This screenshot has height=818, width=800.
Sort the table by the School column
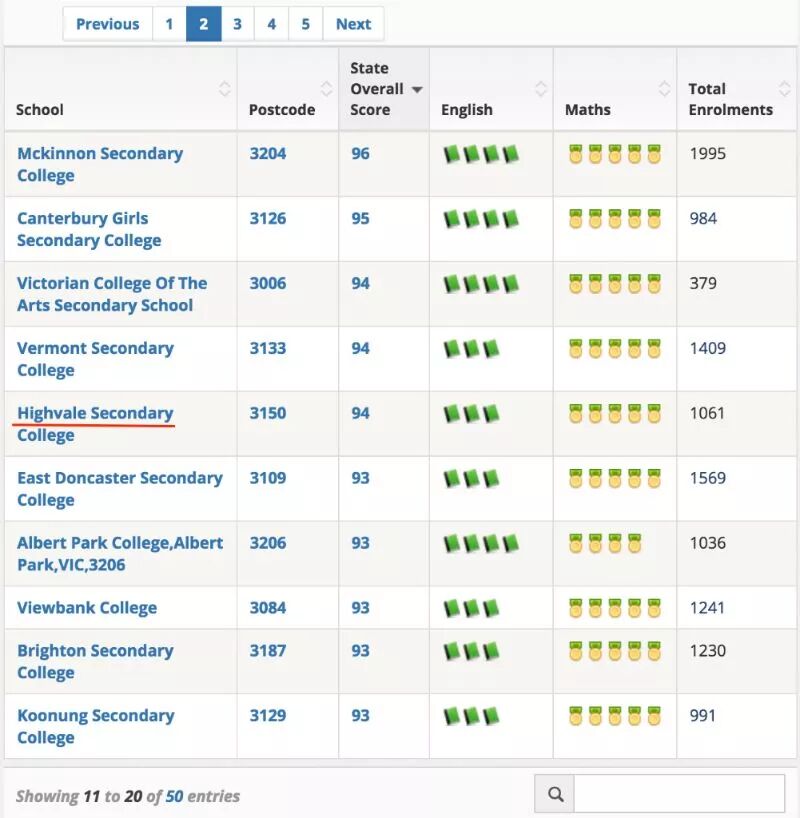(121, 89)
